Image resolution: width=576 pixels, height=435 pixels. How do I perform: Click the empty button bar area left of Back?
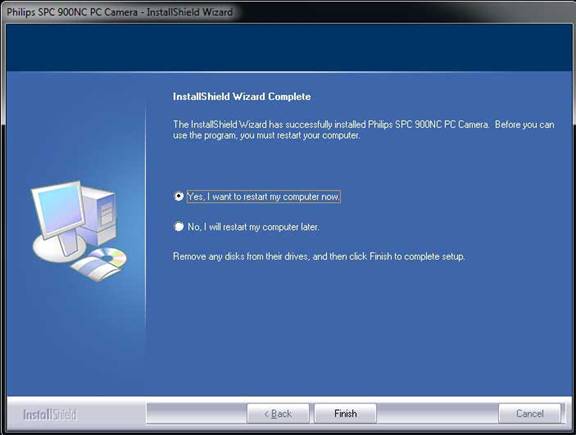(197, 413)
